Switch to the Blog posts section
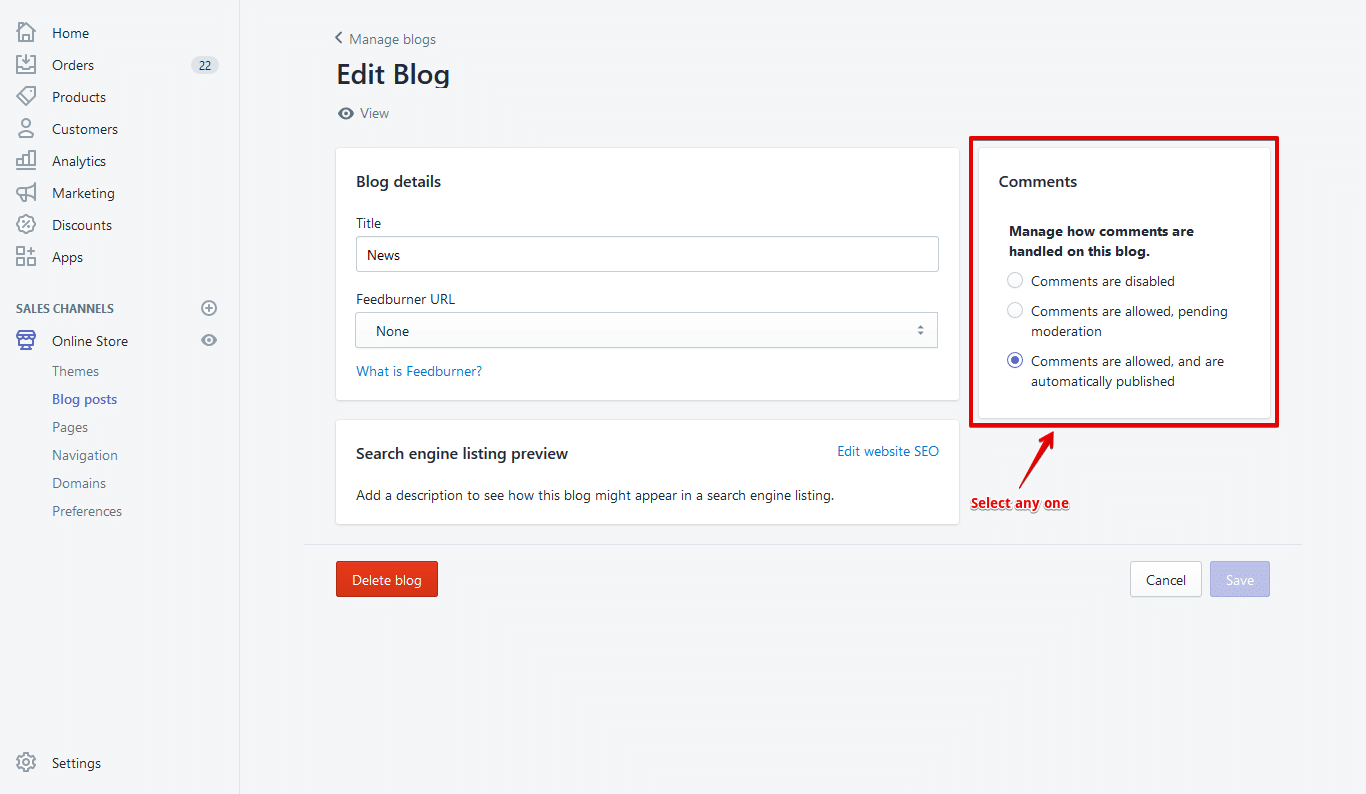 tap(84, 398)
